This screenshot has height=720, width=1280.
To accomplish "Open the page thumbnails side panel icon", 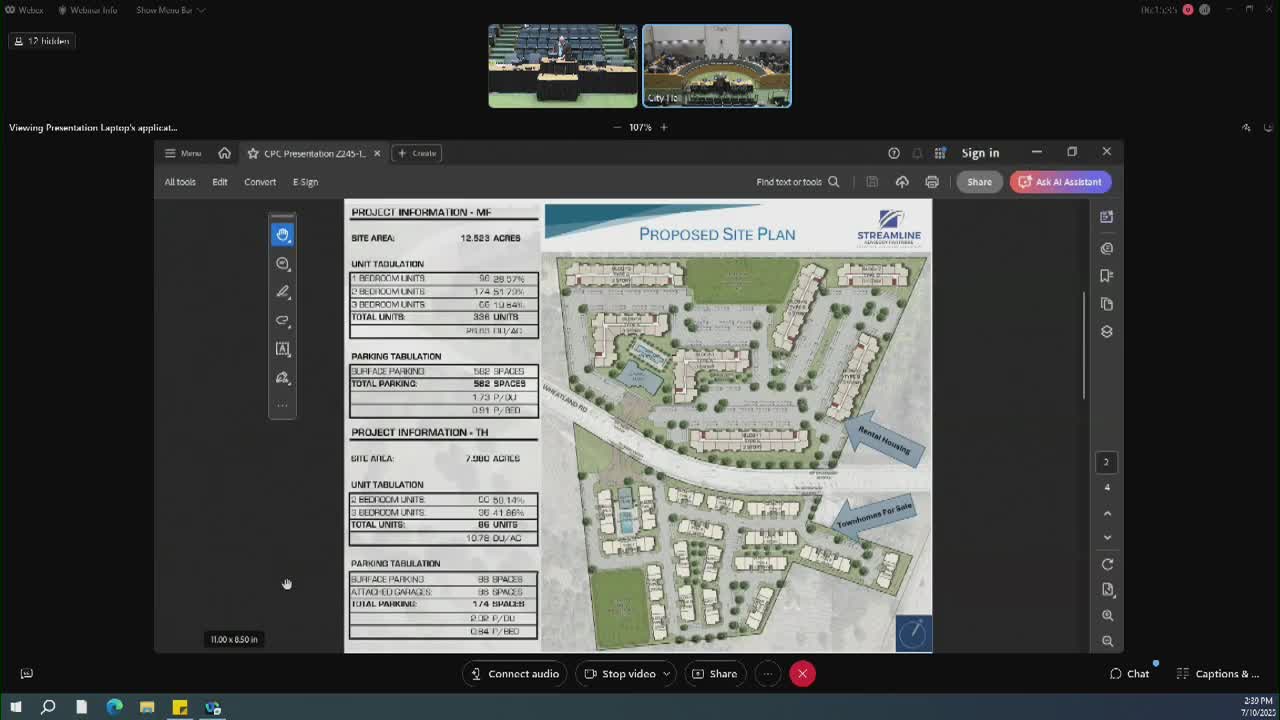I will click(x=1107, y=304).
